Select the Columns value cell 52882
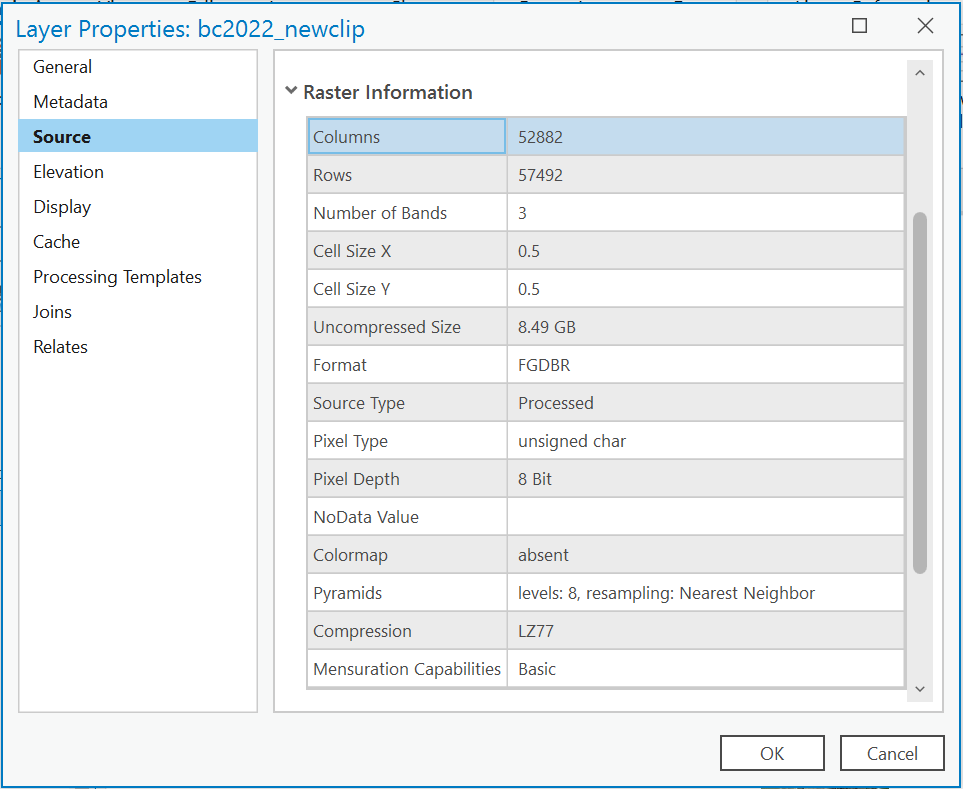This screenshot has height=789, width=963. (x=705, y=137)
